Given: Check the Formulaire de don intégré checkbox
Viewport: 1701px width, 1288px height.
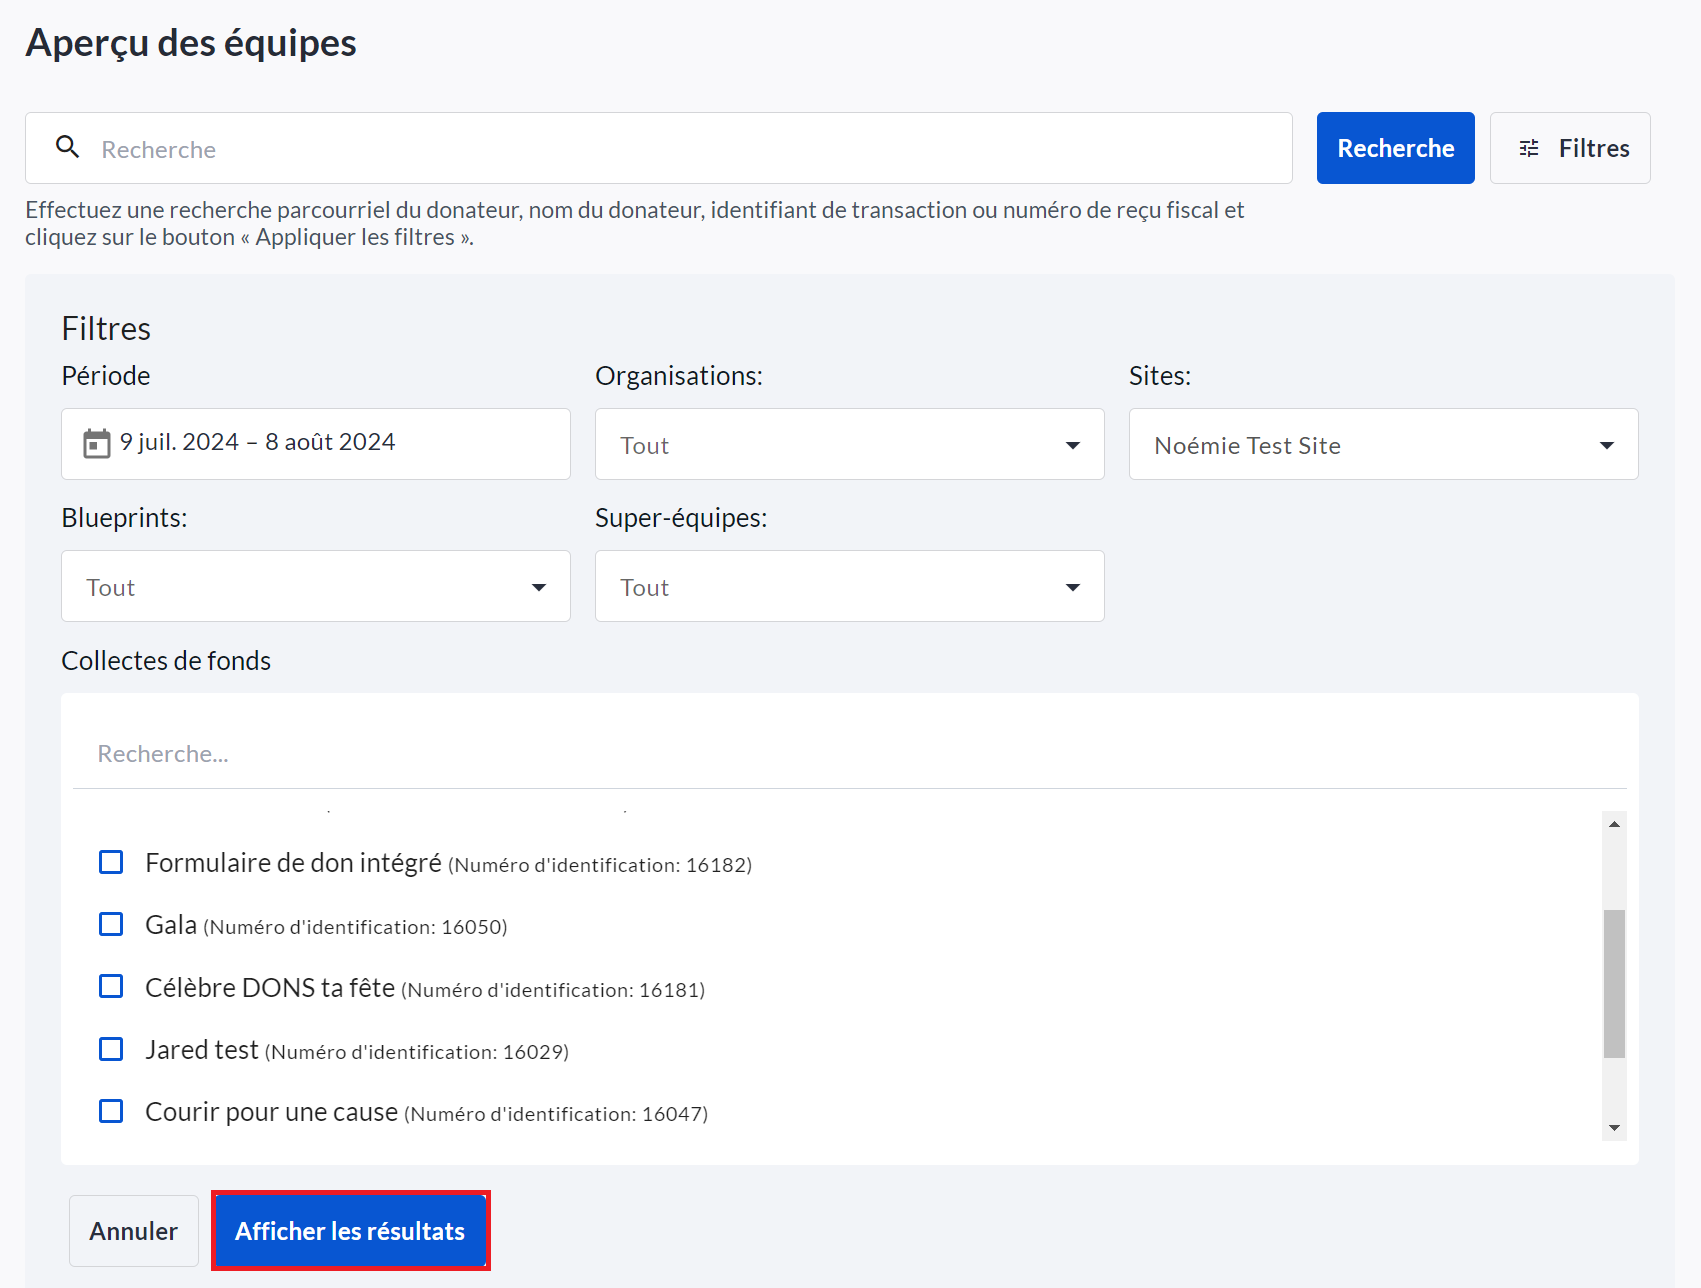Looking at the screenshot, I should click(x=111, y=862).
